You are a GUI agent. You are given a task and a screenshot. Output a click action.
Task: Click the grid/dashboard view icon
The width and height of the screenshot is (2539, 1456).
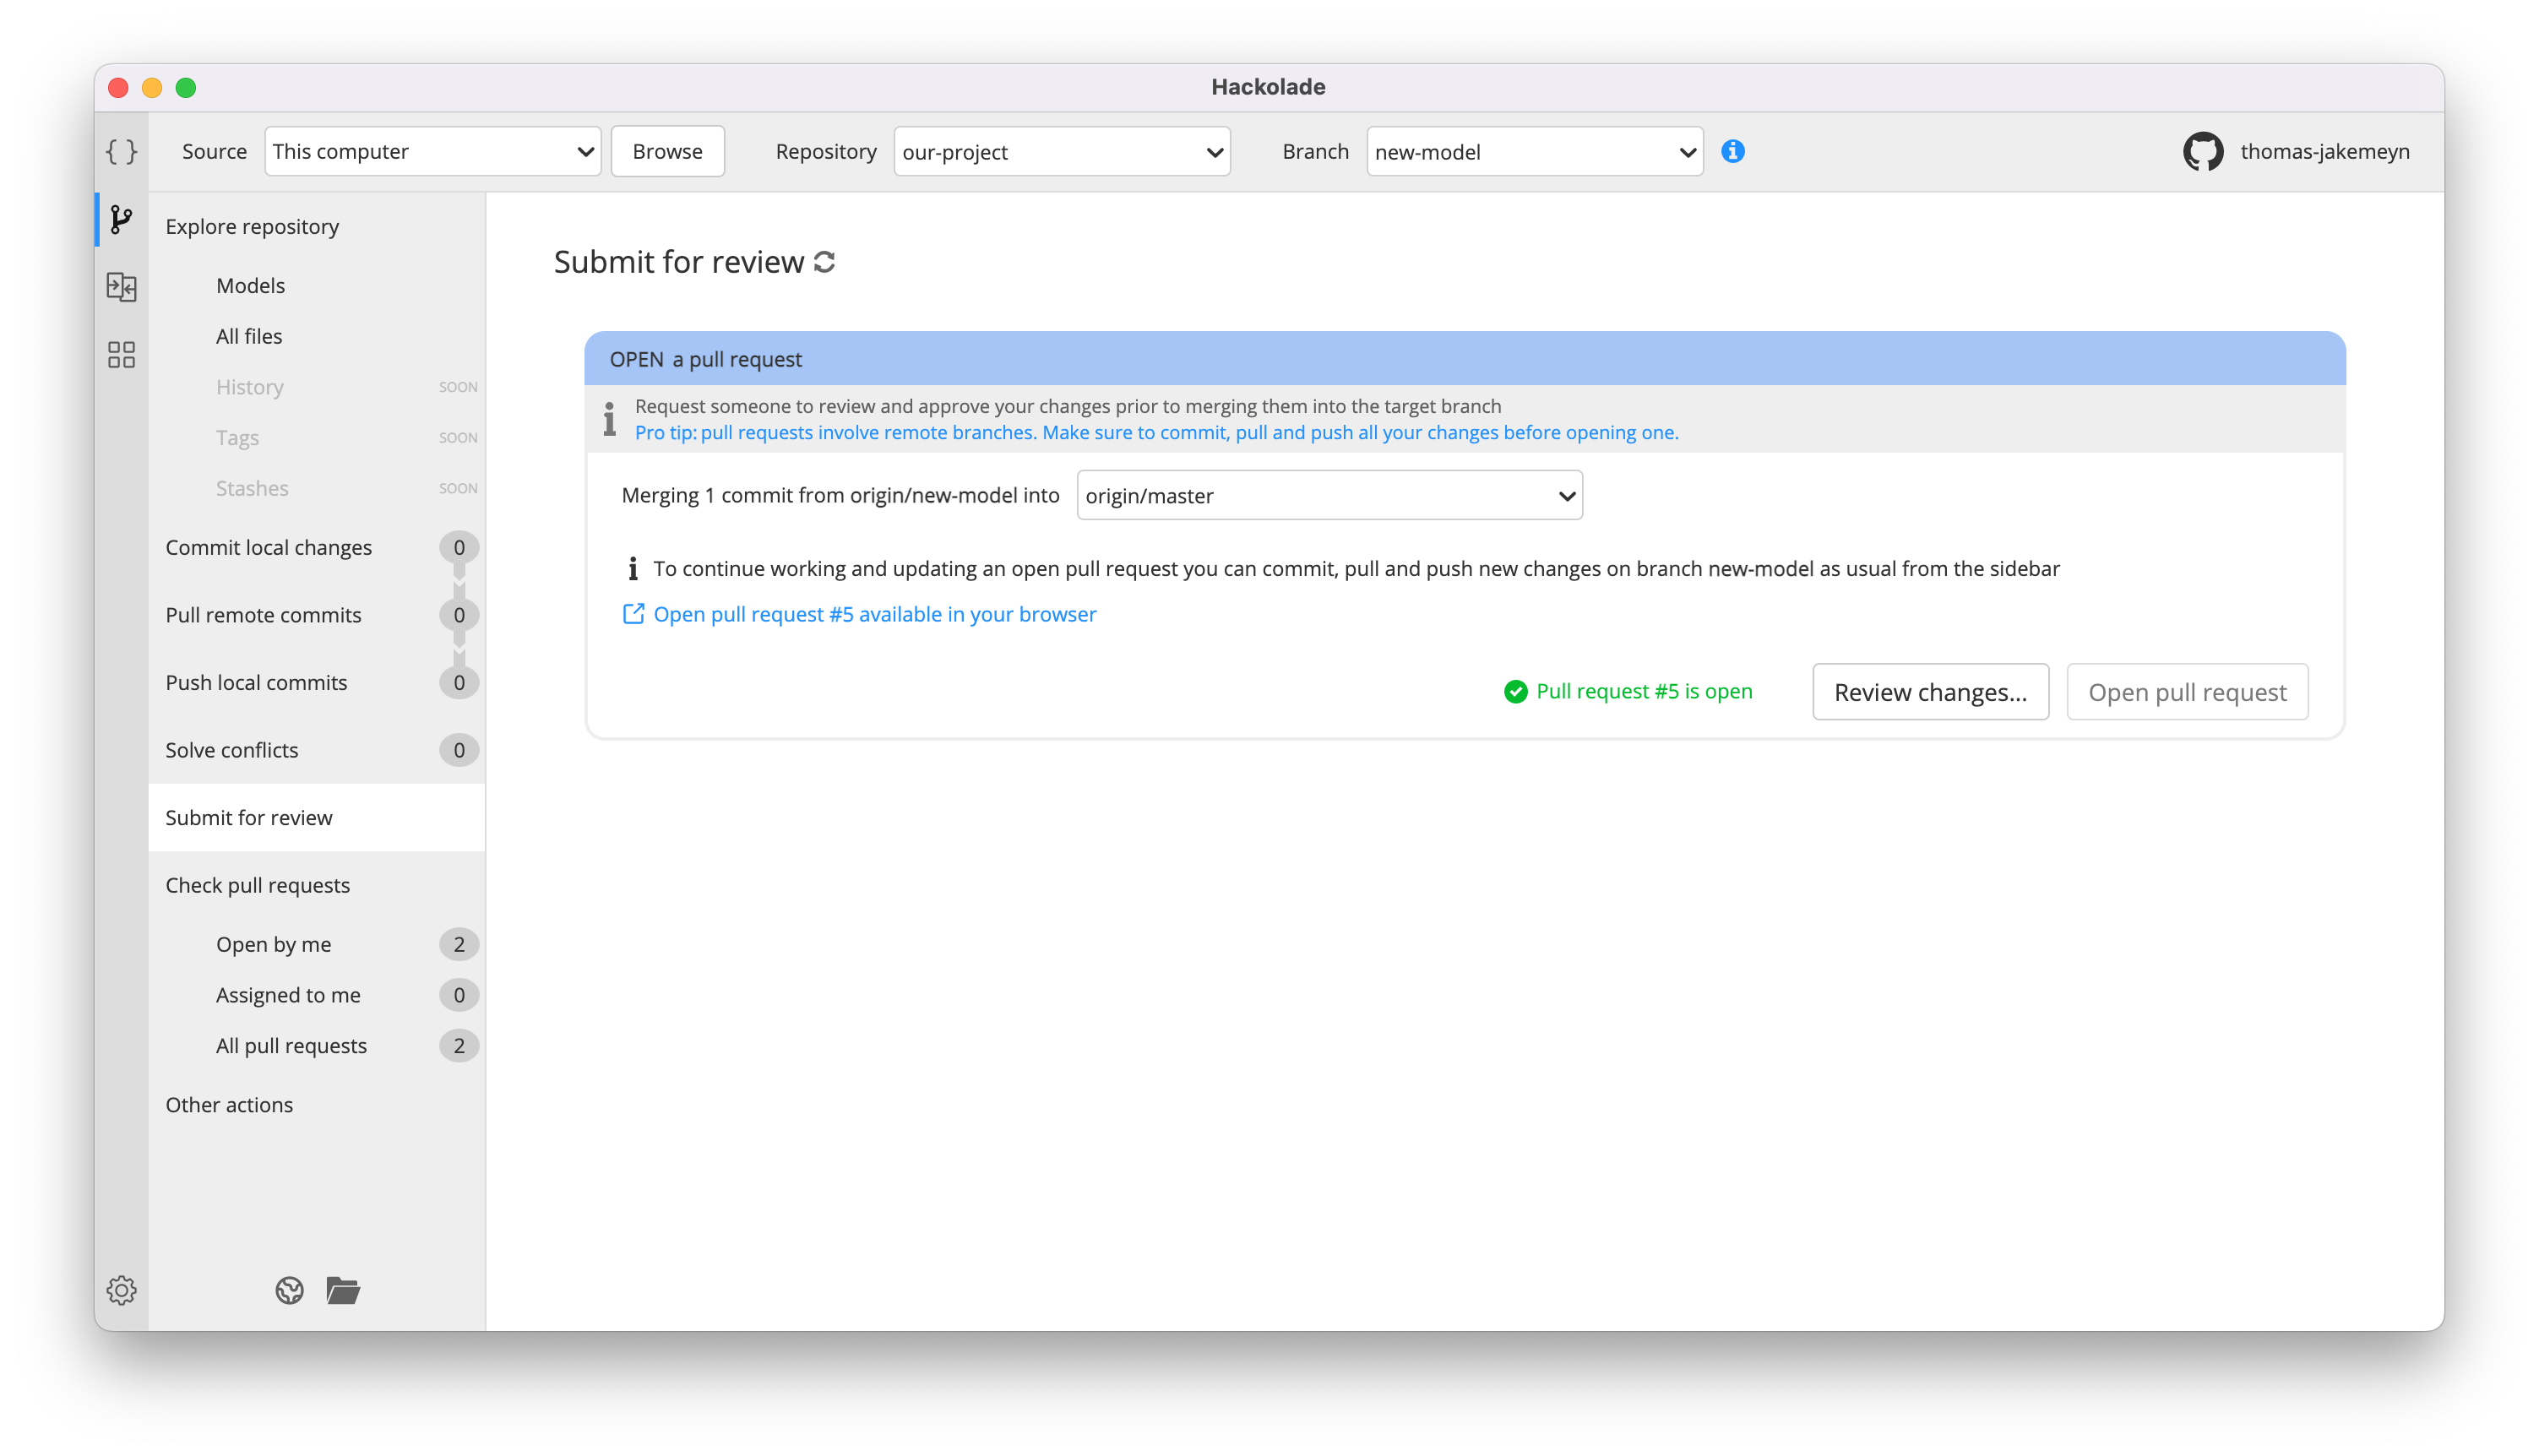pos(122,354)
